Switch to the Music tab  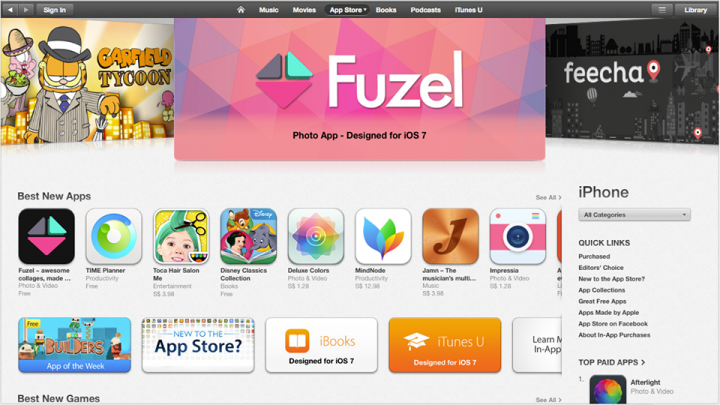269,10
